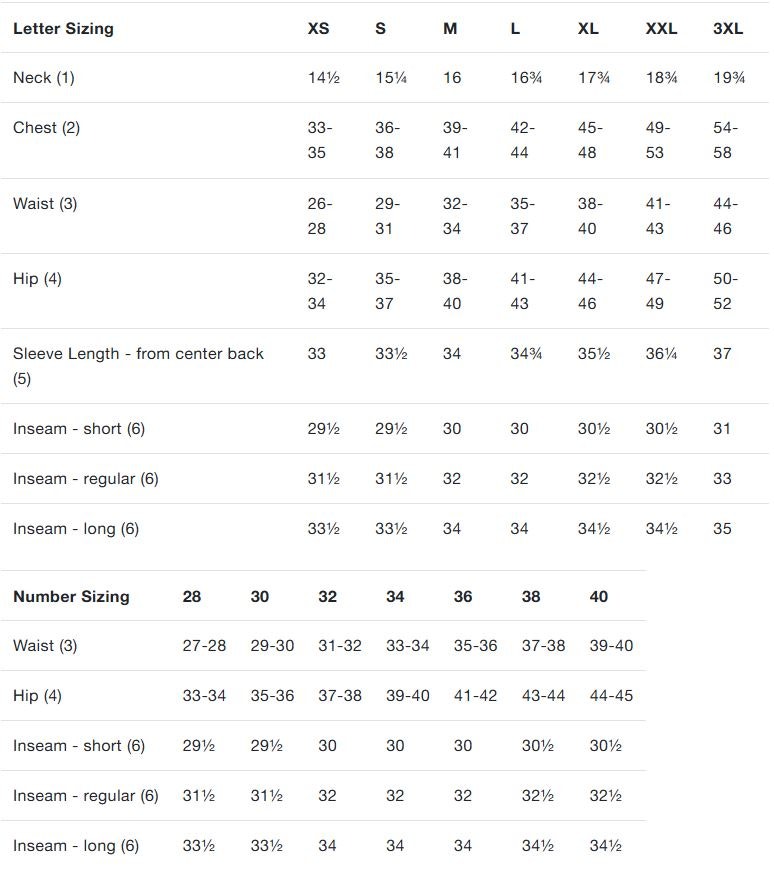Viewport: 774px width, 876px height.
Task: Click the number size 34 column header
Action: pos(395,597)
